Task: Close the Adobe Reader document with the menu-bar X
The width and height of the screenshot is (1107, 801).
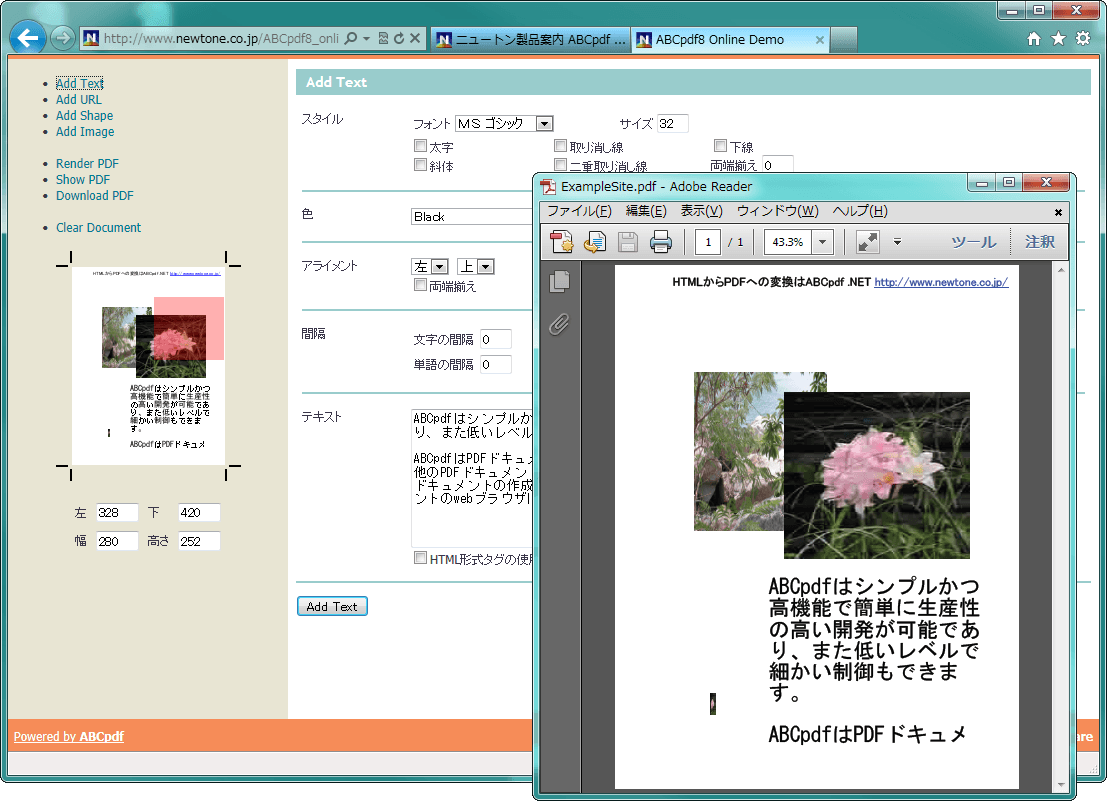Action: 1058,212
